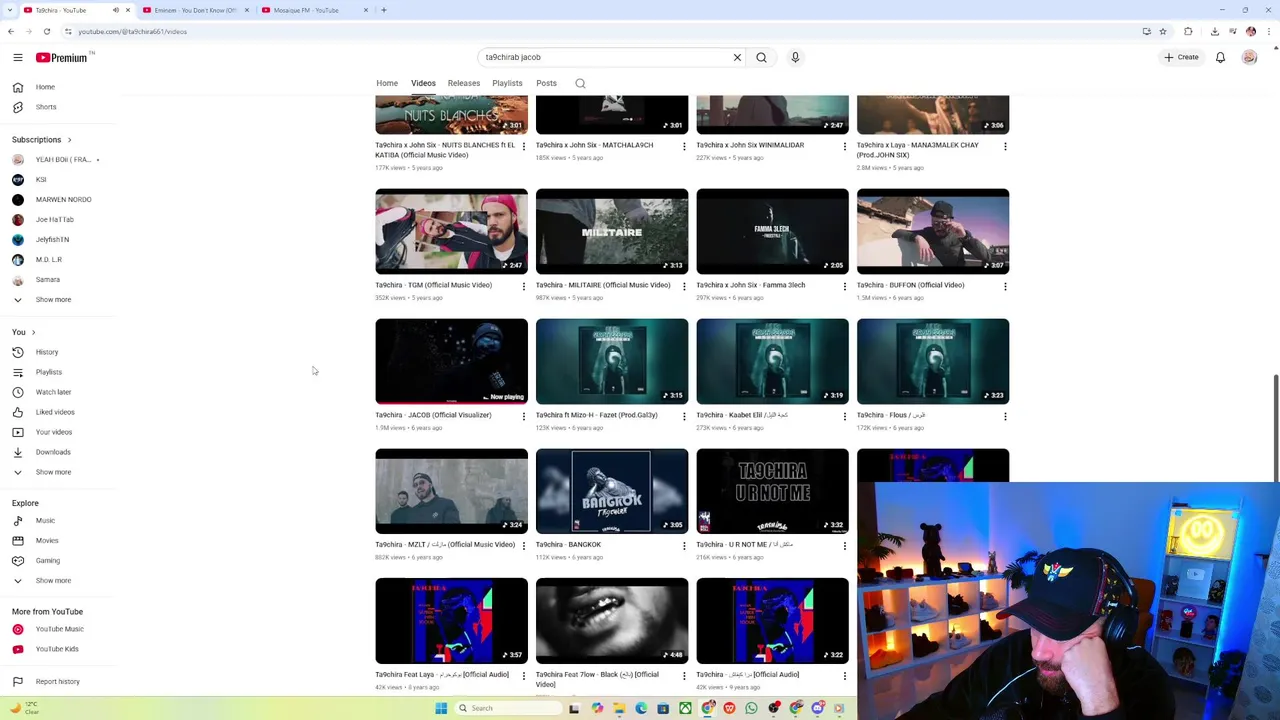
Task: Open the Chrome three-dot menu
Action: coord(1268,31)
